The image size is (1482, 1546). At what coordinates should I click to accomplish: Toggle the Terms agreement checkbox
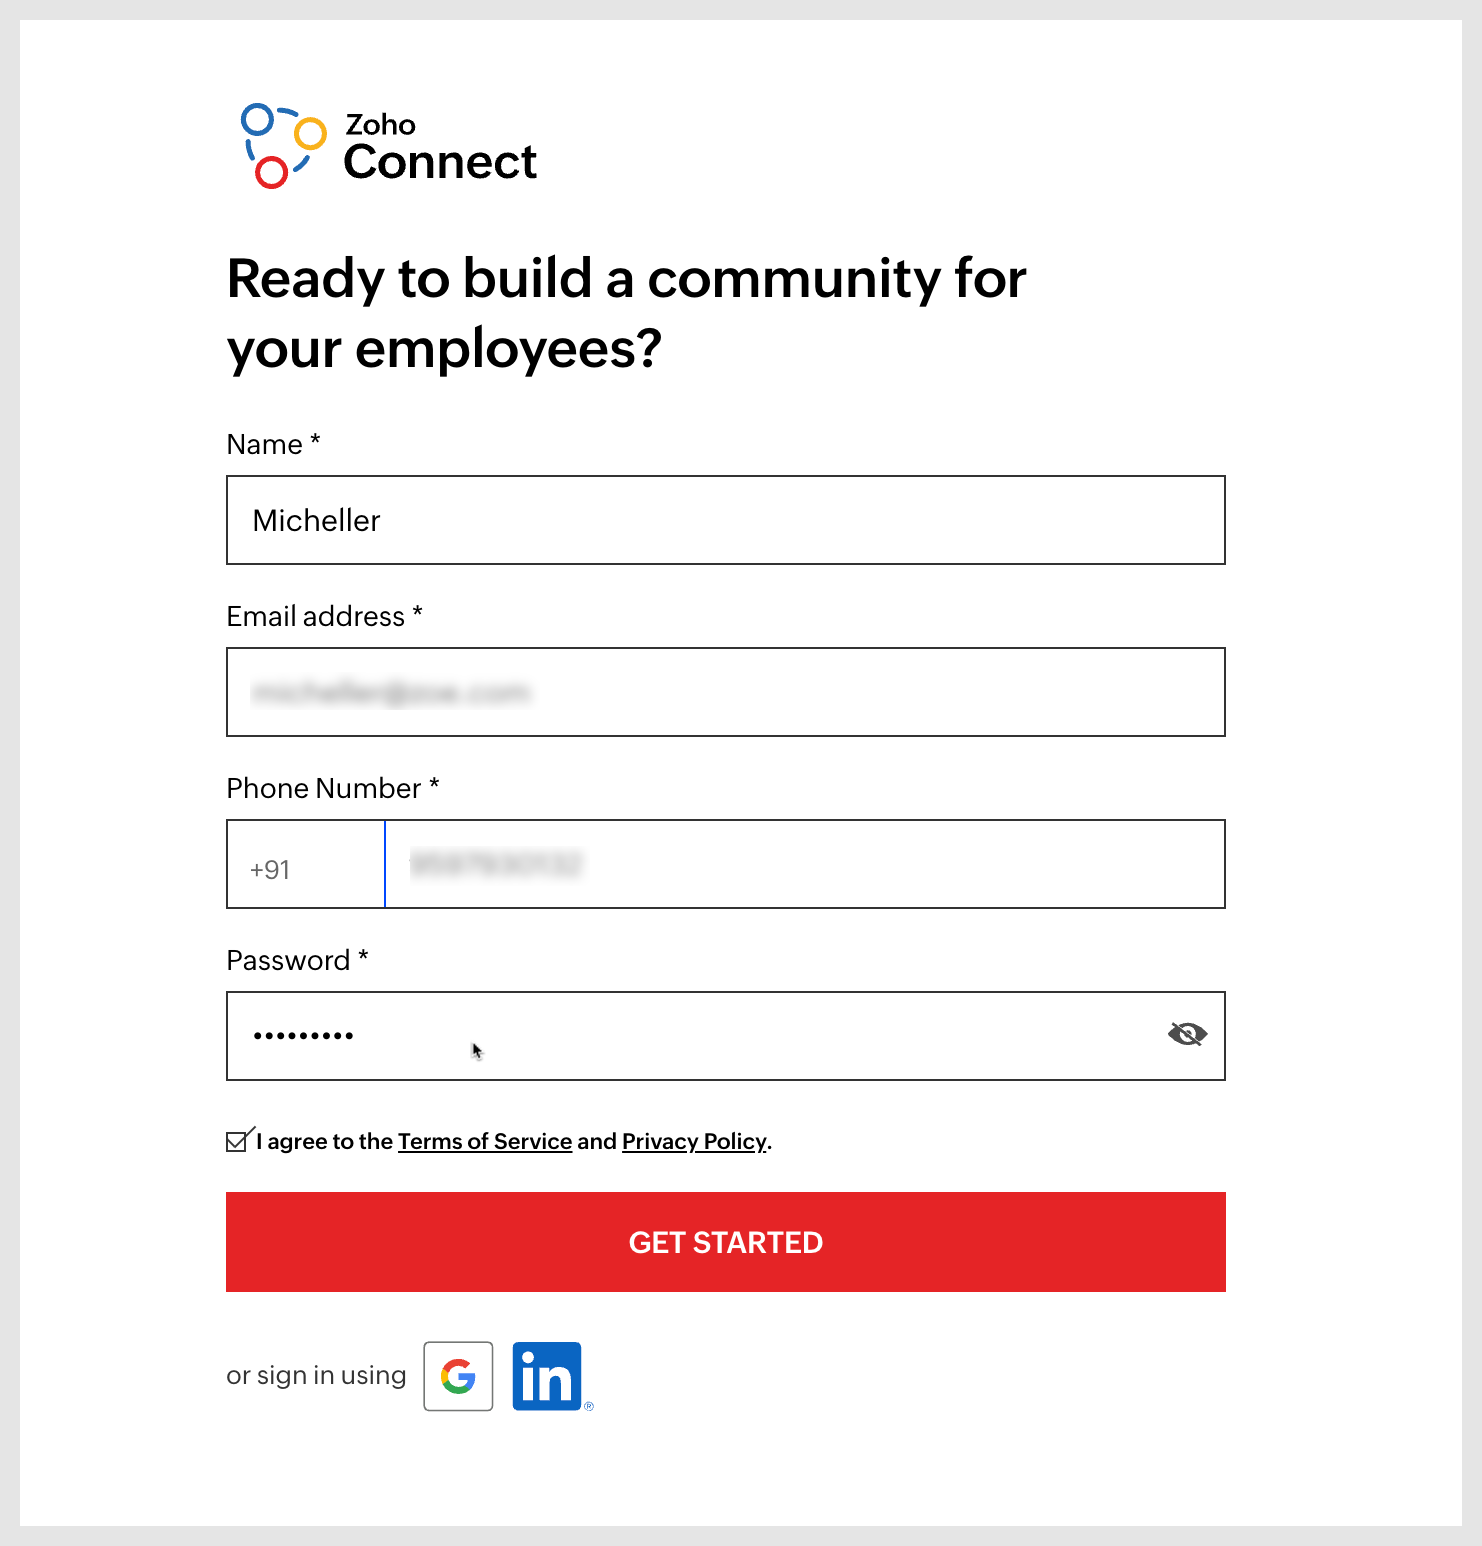tap(237, 1141)
